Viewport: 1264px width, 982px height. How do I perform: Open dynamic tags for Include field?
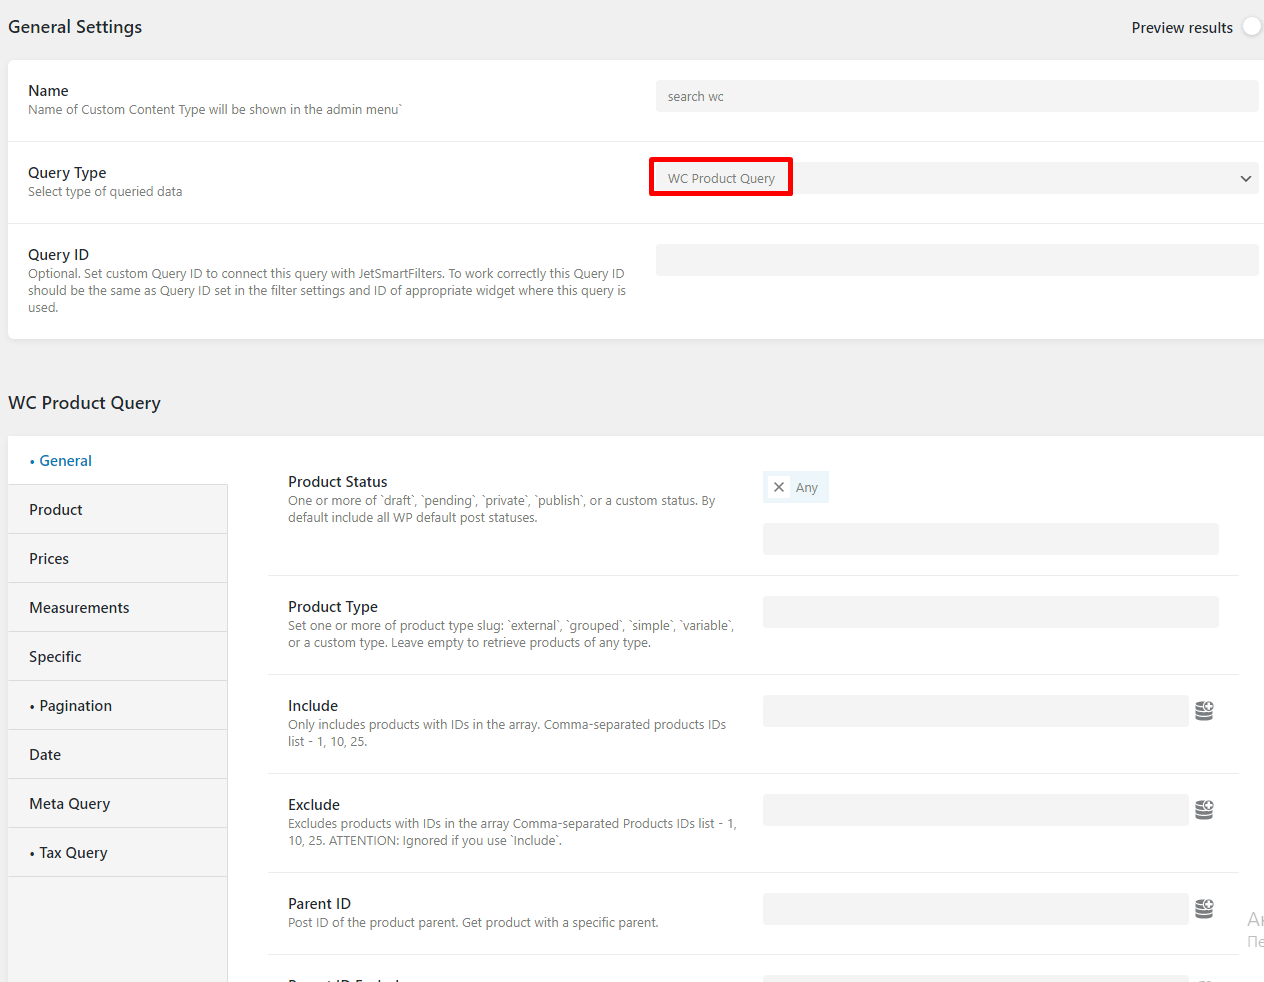(1204, 711)
